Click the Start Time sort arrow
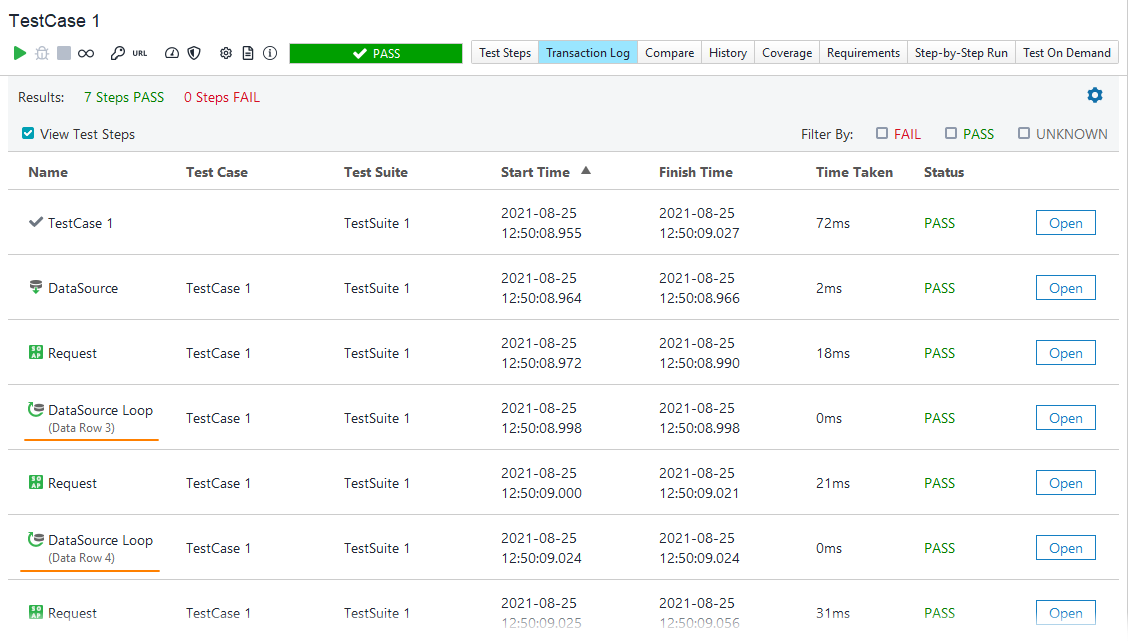Screen dimensions: 1128x642 (586, 170)
